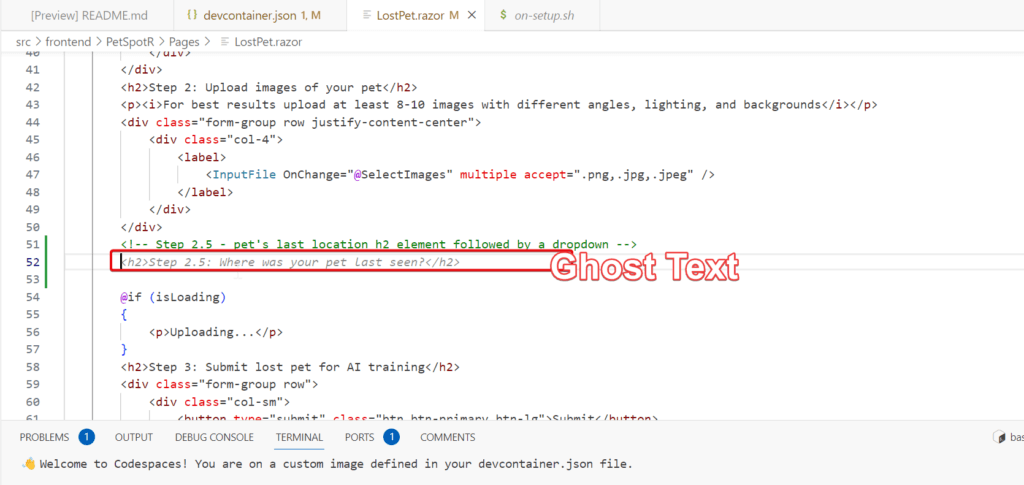Click the Step 2.5 comment on line 51
Image resolution: width=1024 pixels, height=485 pixels.
click(x=378, y=245)
